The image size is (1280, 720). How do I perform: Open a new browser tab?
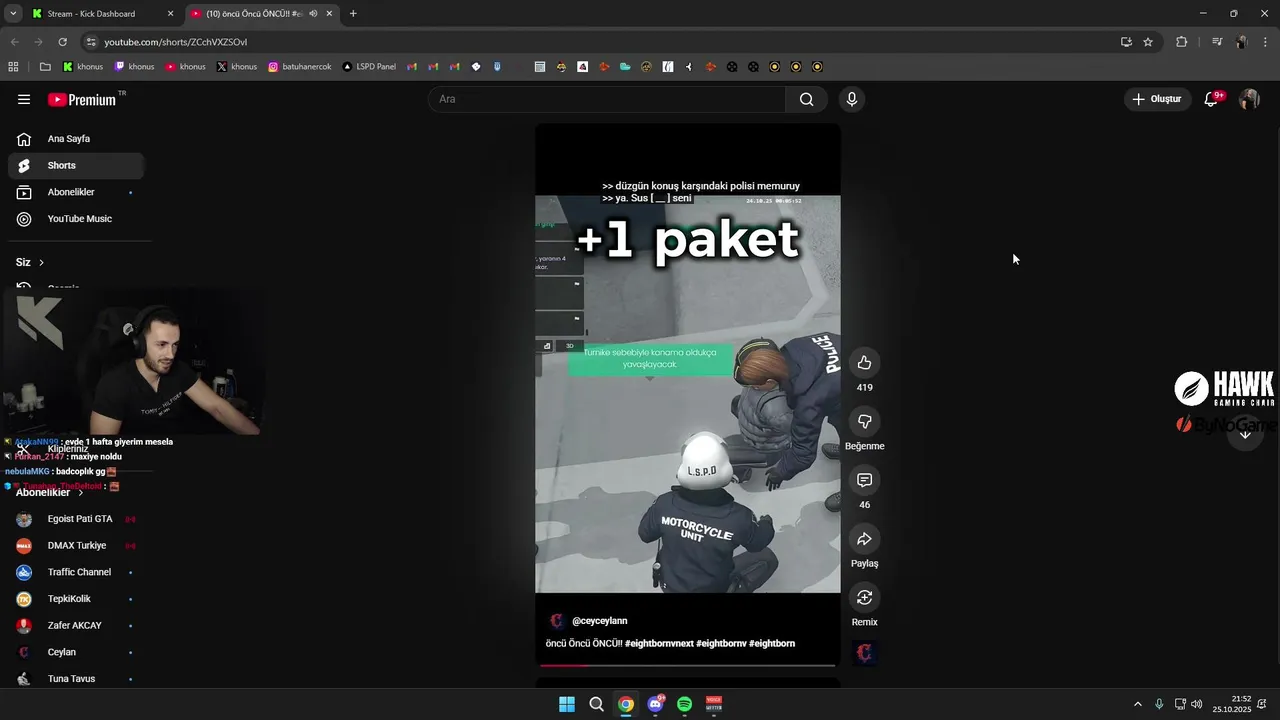click(353, 14)
